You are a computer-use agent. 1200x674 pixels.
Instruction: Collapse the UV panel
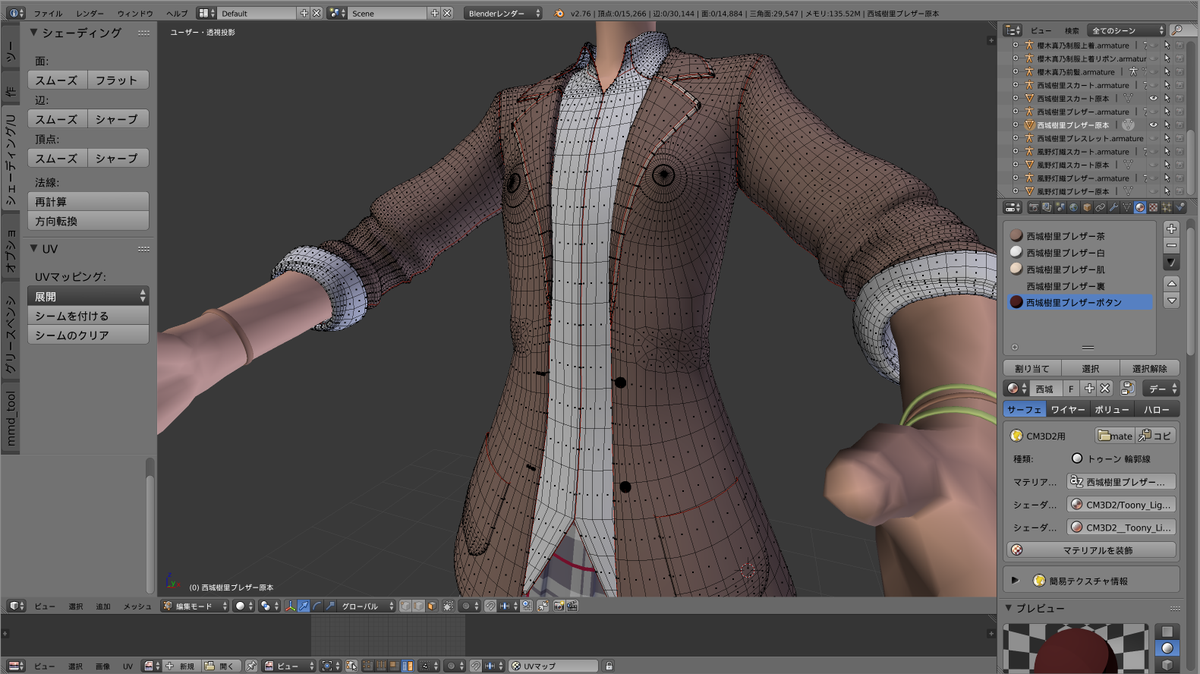33,248
